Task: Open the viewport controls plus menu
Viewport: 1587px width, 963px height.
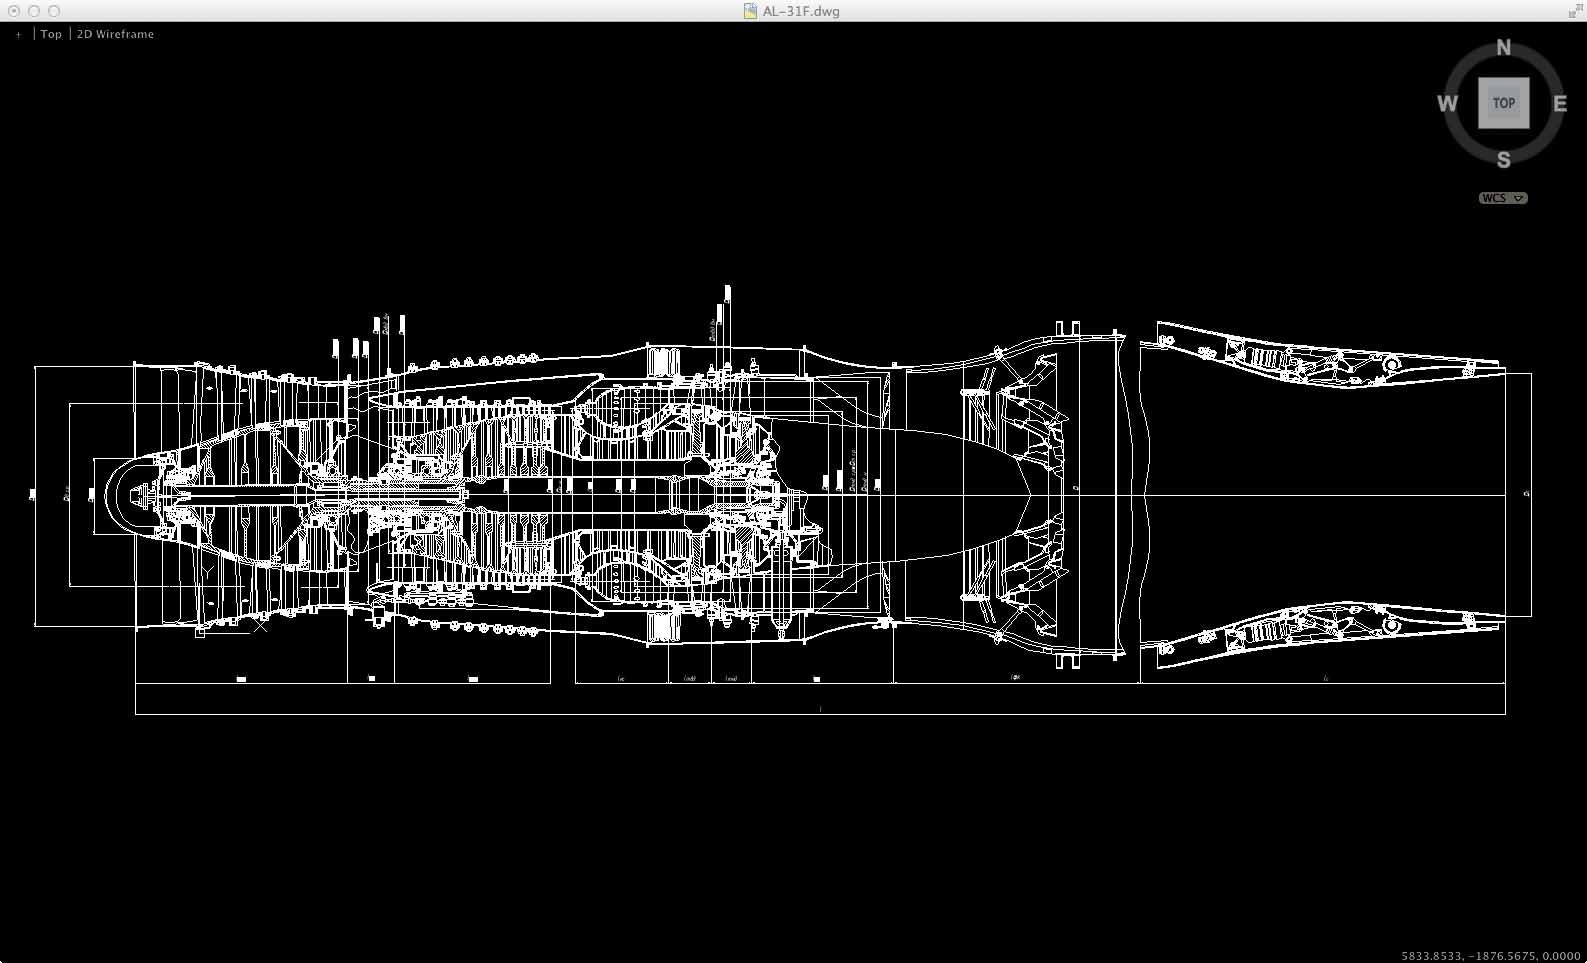Action: 18,34
